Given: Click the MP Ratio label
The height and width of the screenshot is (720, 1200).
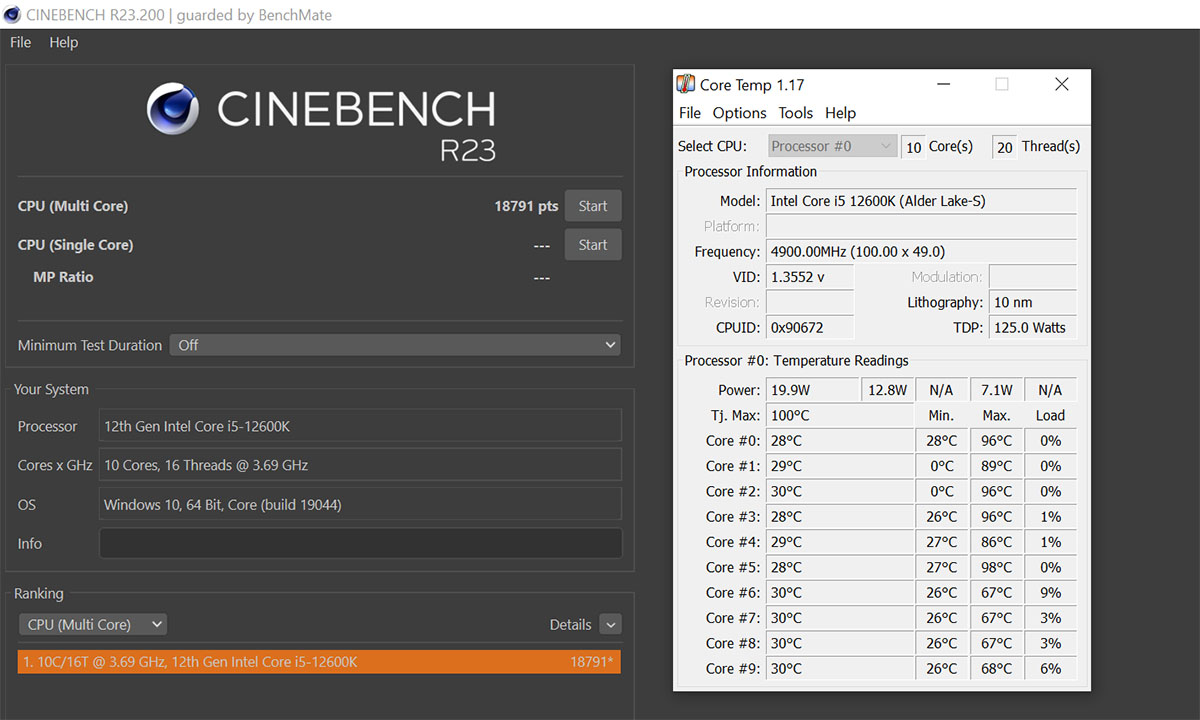Looking at the screenshot, I should pos(63,277).
